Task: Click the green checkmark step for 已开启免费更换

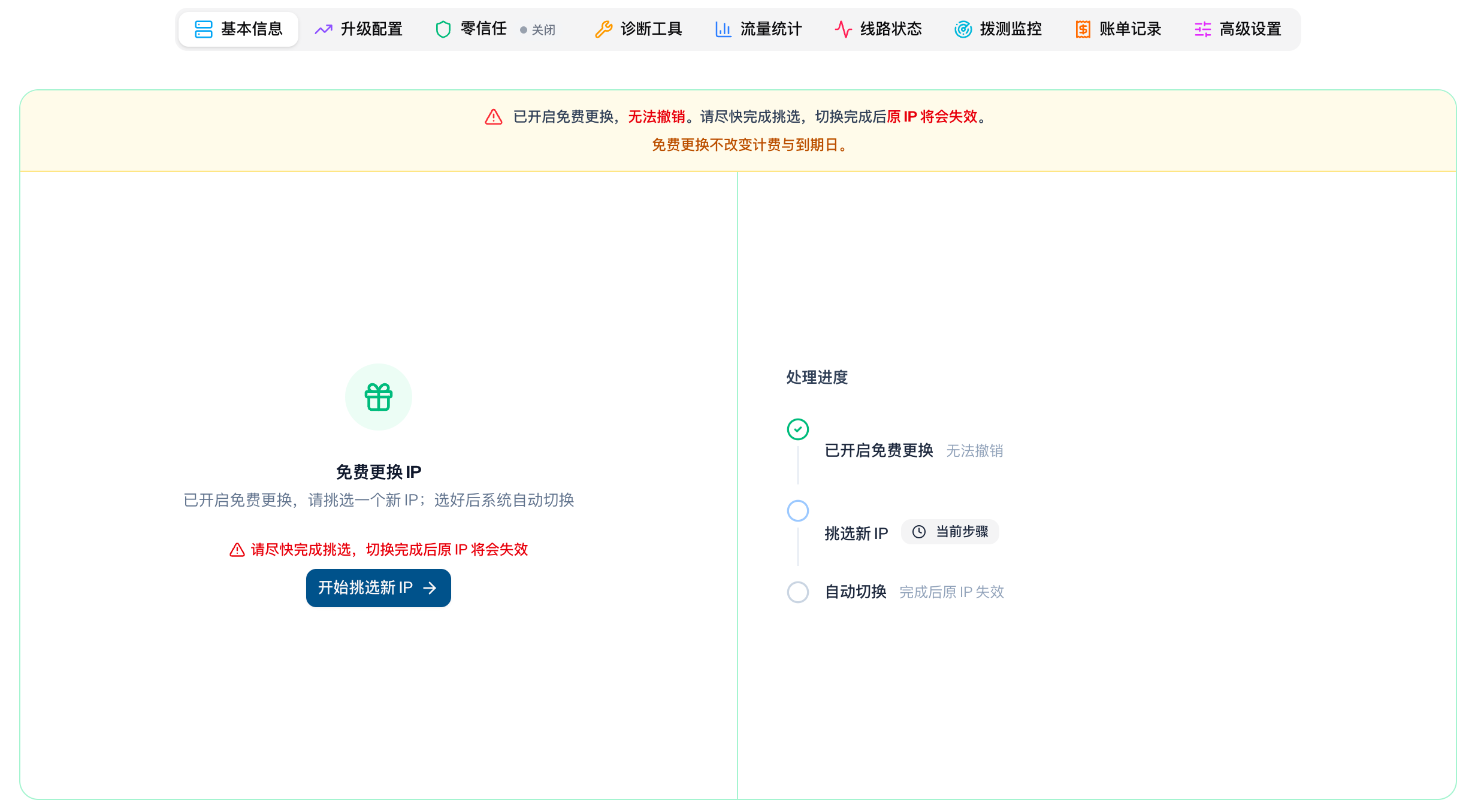Action: click(x=798, y=429)
